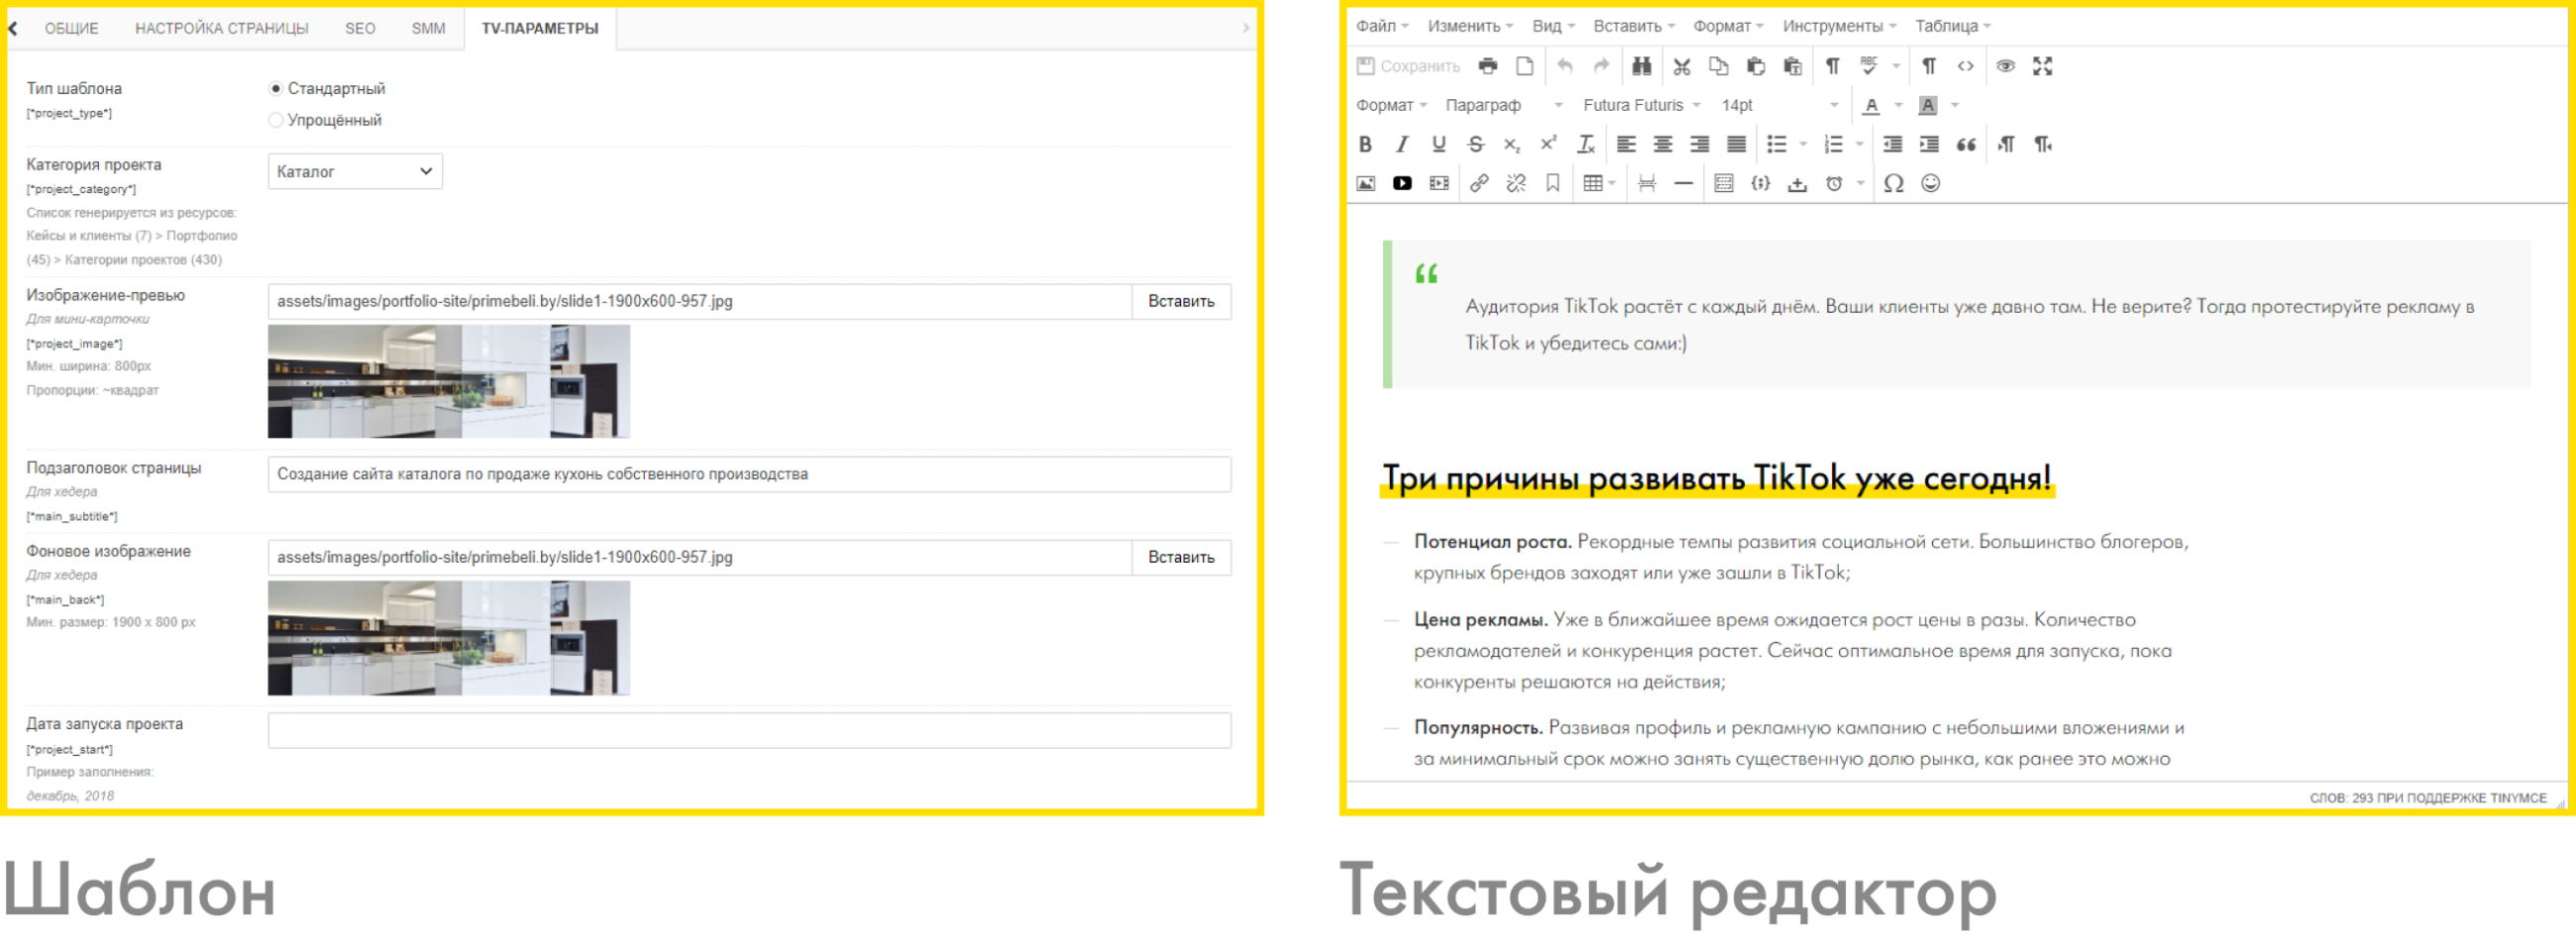Switch to the ОБЩИЕ tab
Image resolution: width=2576 pixels, height=941 pixels.
coord(72,28)
